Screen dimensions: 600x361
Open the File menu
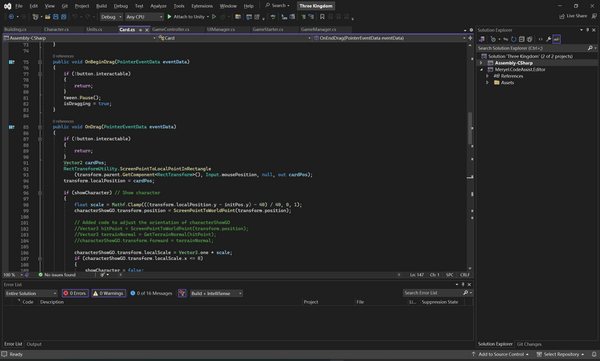pyautogui.click(x=19, y=6)
